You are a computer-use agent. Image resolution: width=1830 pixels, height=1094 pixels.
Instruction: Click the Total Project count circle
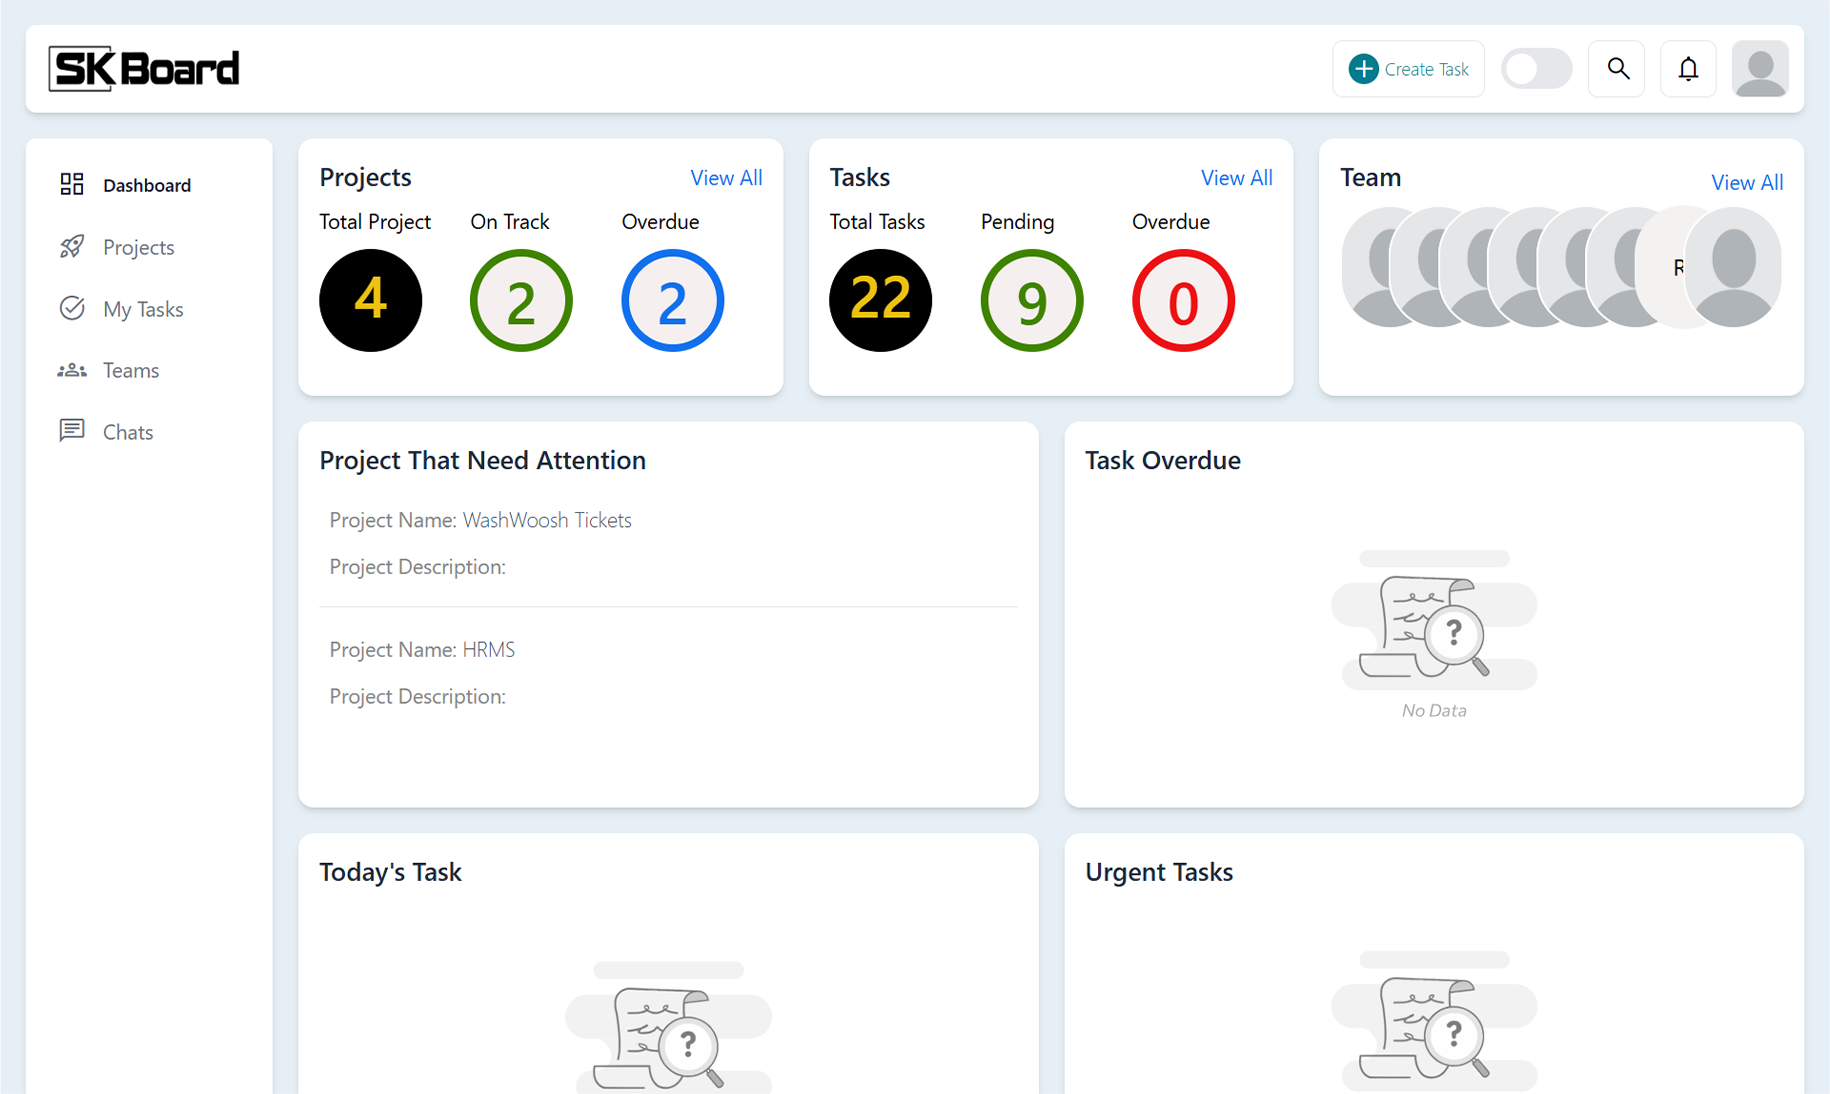point(370,300)
